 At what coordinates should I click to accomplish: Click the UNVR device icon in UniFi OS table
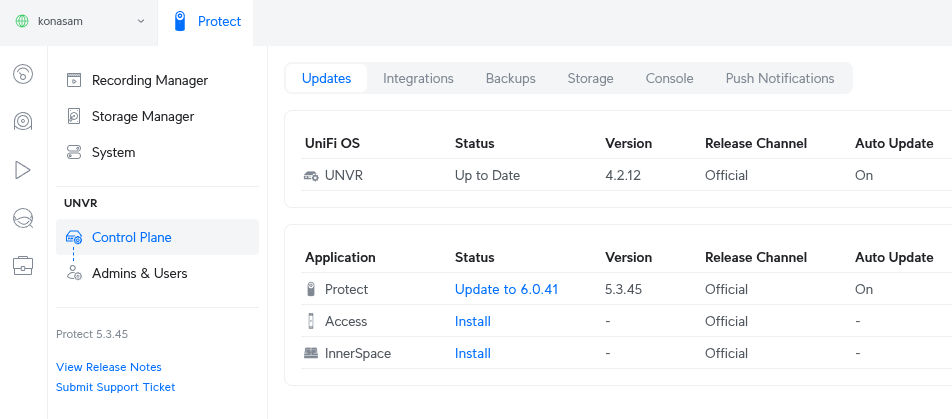pyautogui.click(x=311, y=176)
